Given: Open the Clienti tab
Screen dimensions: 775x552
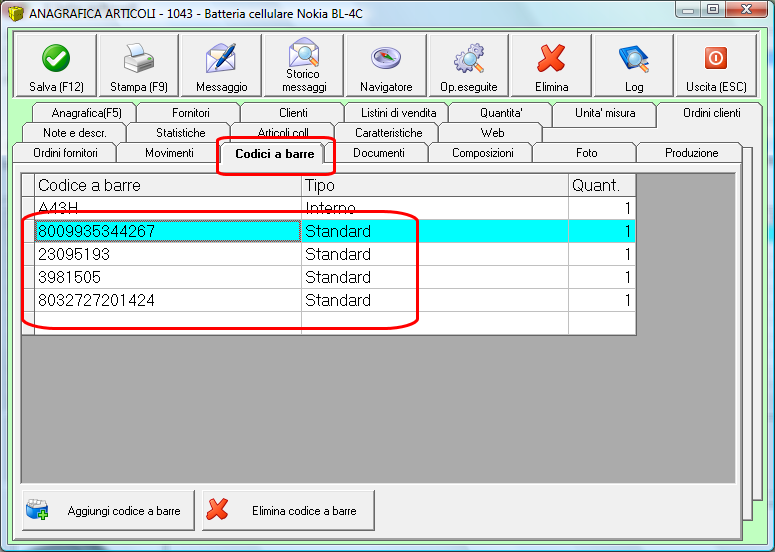Looking at the screenshot, I should coord(293,113).
